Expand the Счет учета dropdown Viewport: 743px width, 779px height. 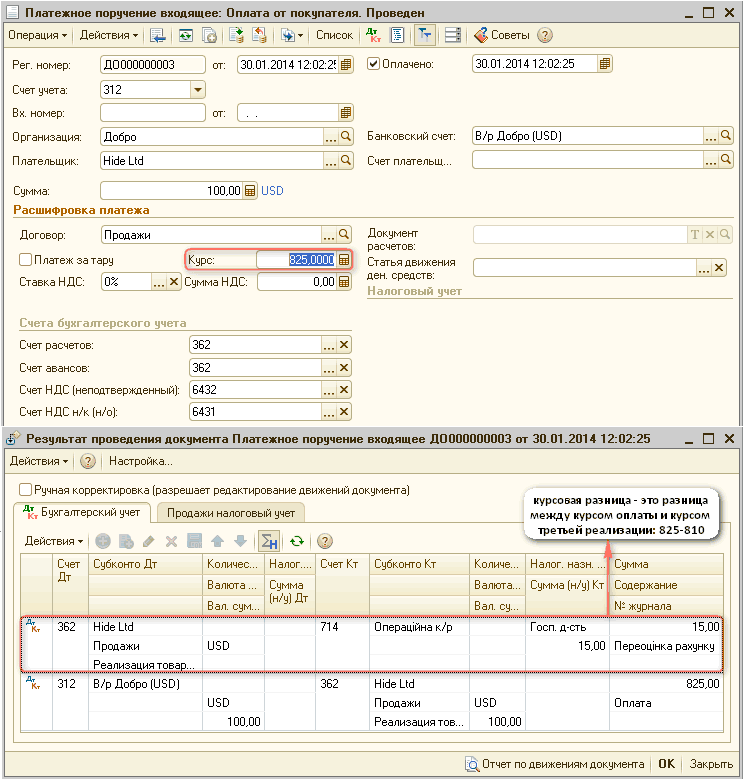[197, 89]
